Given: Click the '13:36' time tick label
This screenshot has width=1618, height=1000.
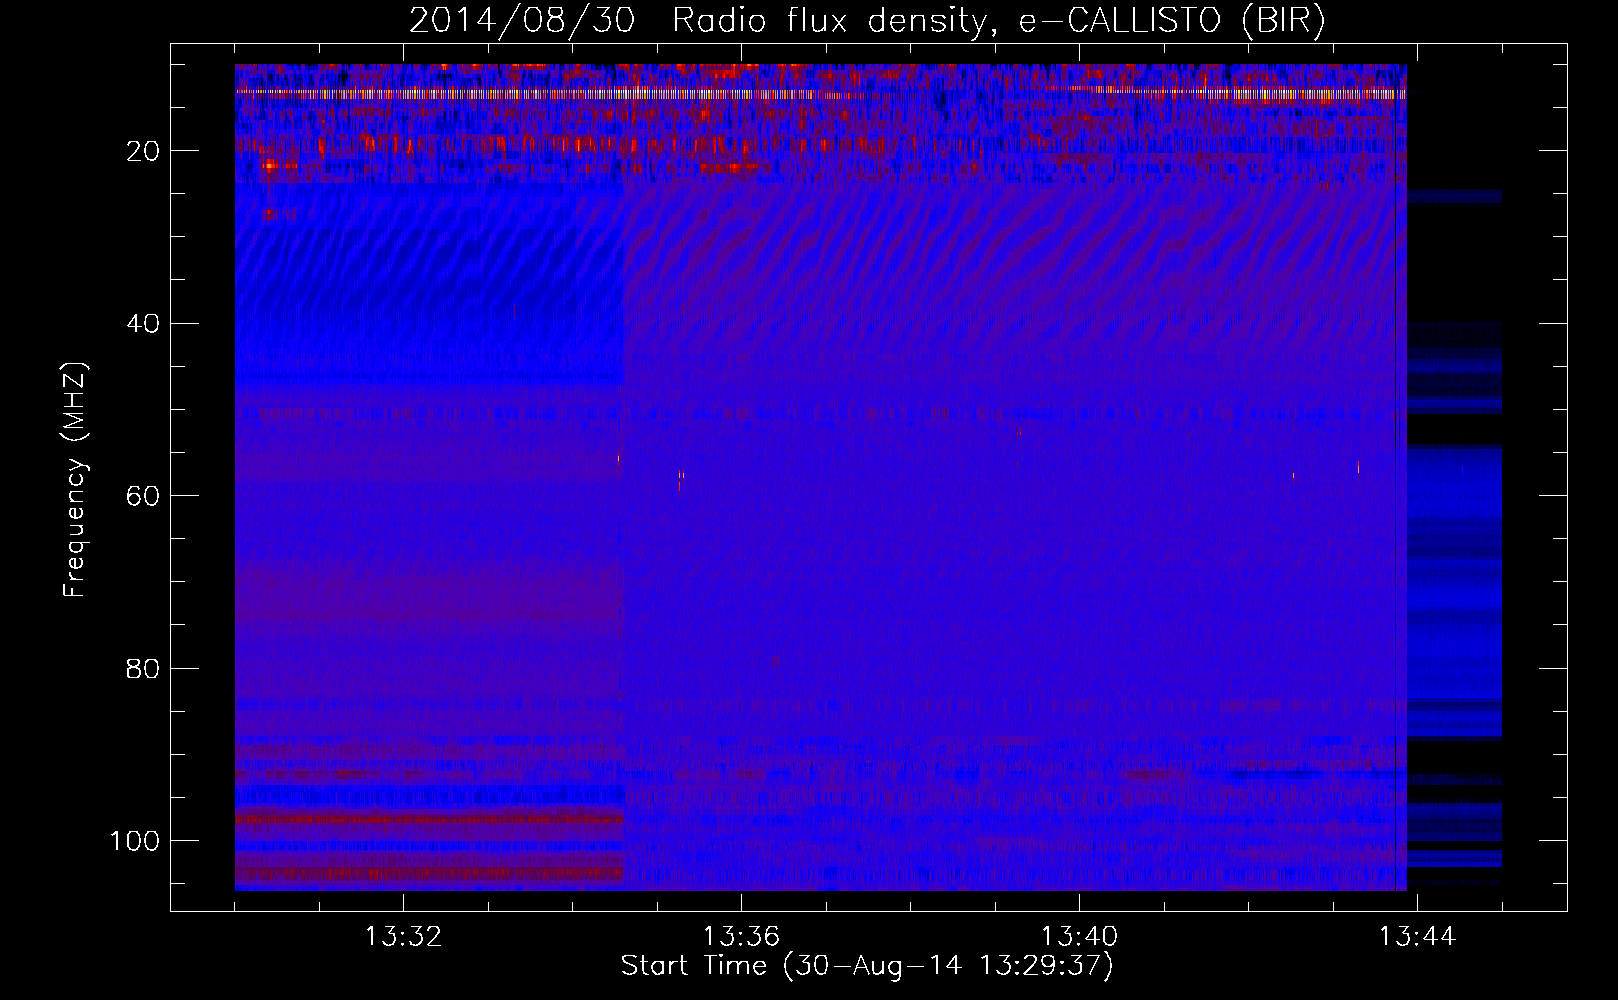Looking at the screenshot, I should 741,937.
